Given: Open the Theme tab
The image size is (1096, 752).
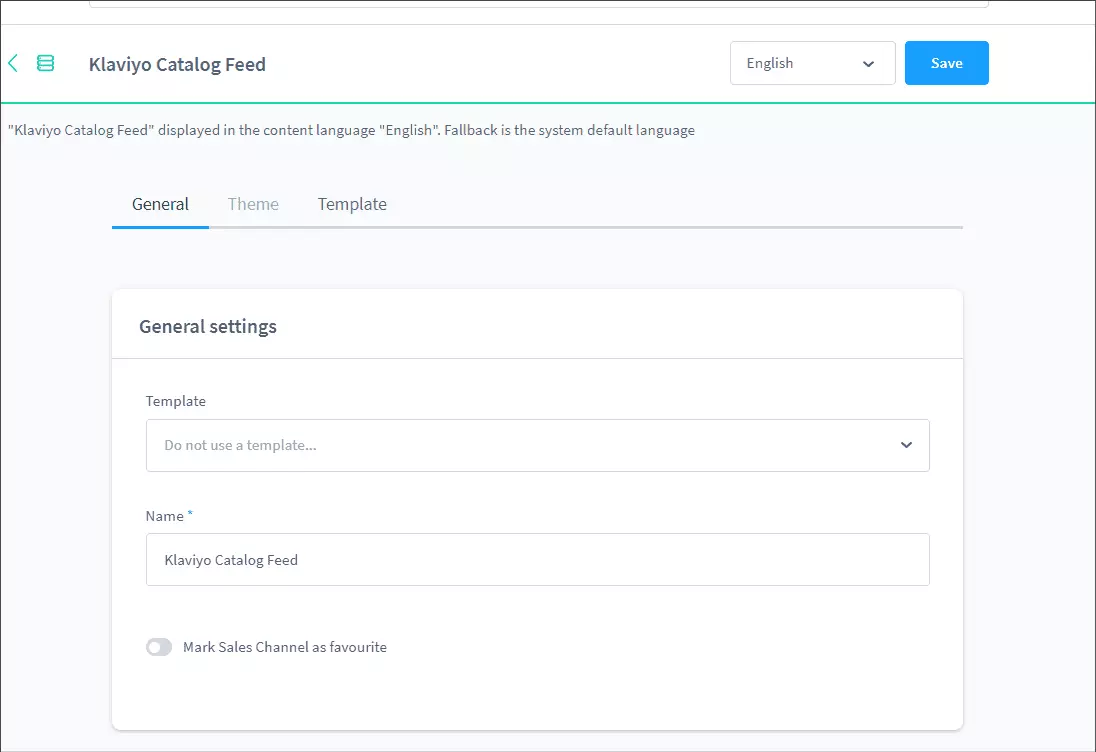Looking at the screenshot, I should point(253,204).
